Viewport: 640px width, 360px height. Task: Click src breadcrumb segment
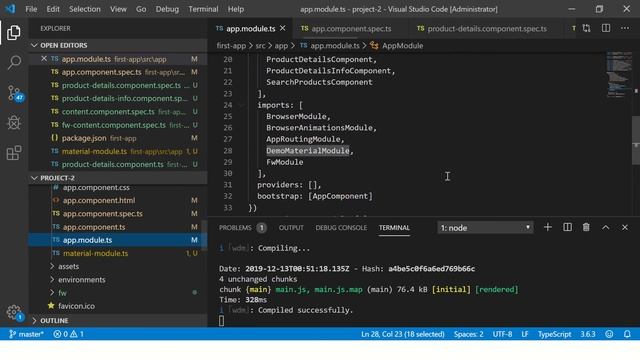(x=260, y=46)
